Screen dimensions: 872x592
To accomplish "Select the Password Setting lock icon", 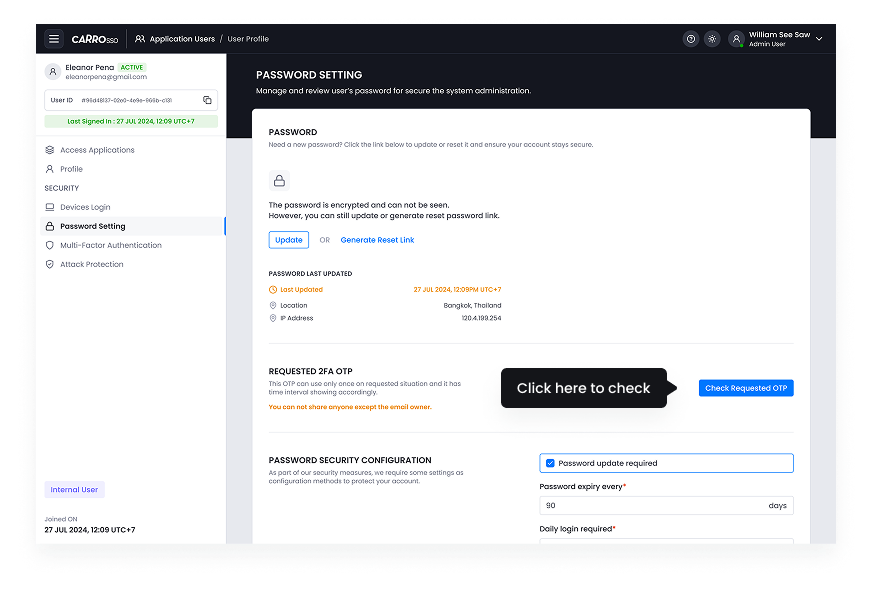I will (50, 226).
